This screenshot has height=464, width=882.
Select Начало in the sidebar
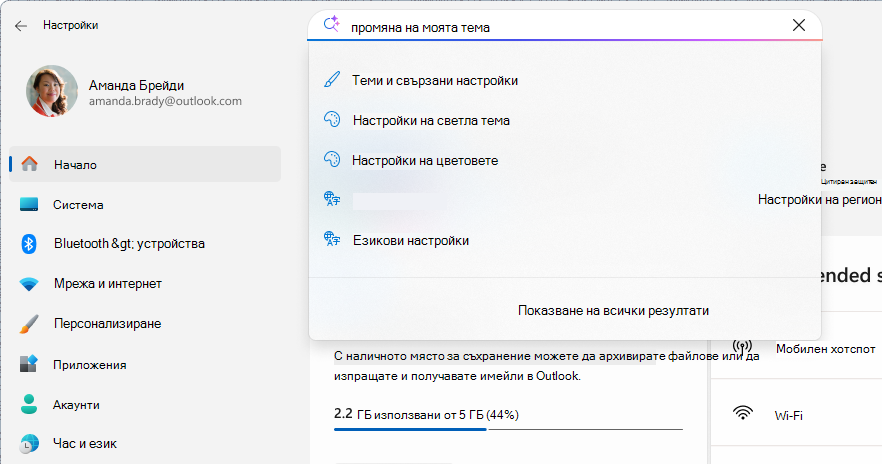tap(145, 164)
